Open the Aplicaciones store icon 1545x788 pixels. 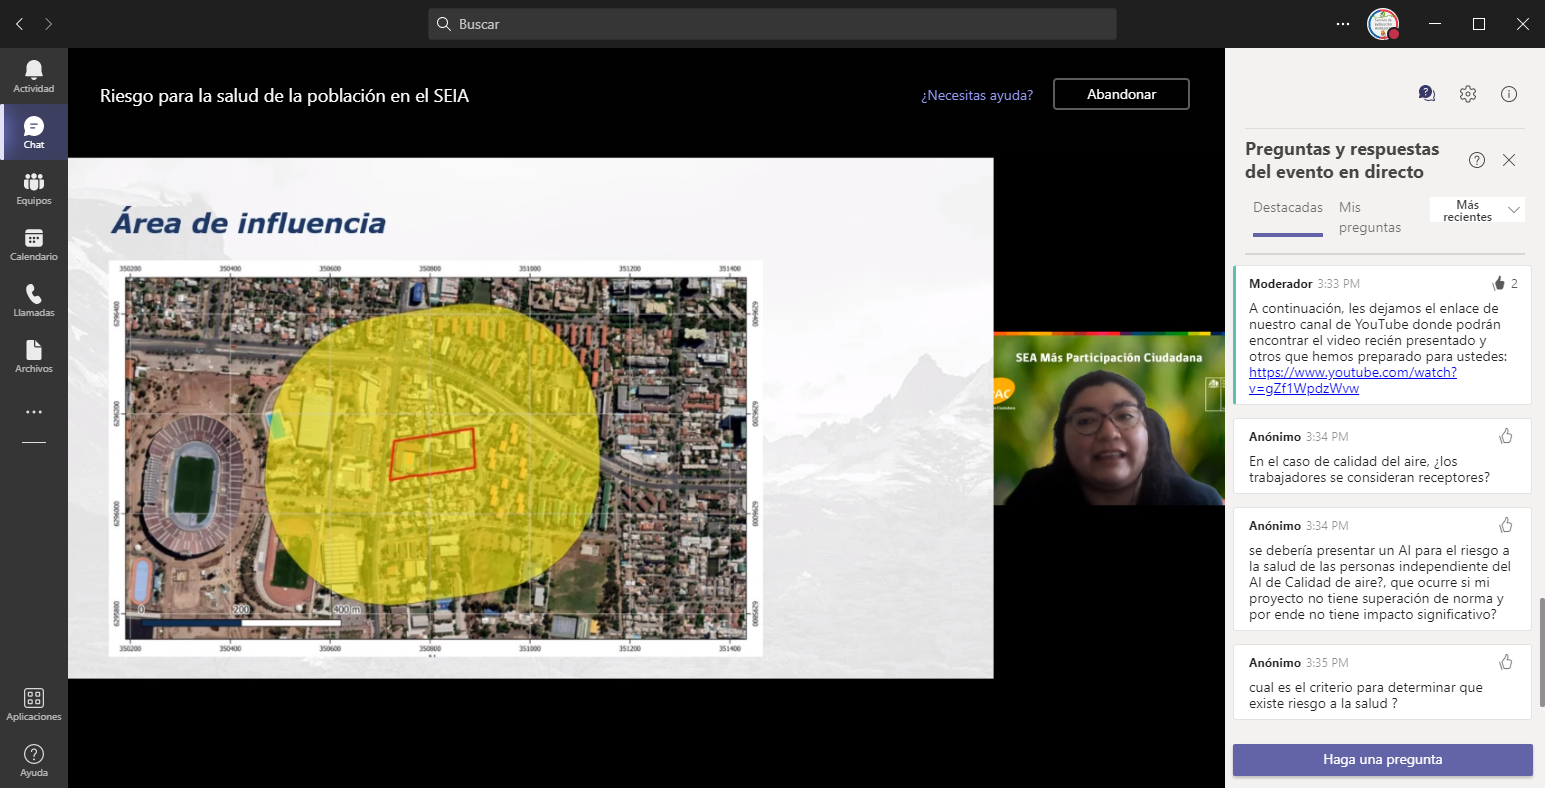[34, 704]
